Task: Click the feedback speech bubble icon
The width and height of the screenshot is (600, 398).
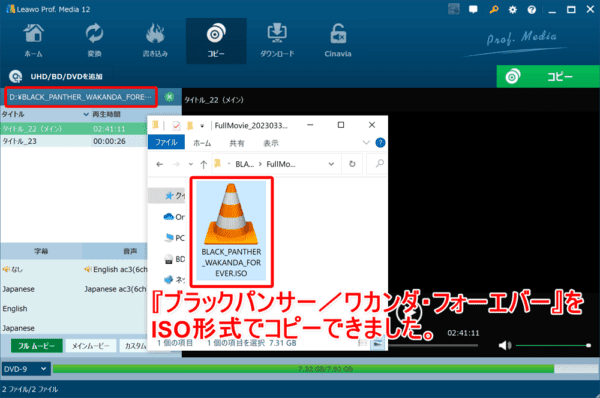Action: pyautogui.click(x=473, y=10)
